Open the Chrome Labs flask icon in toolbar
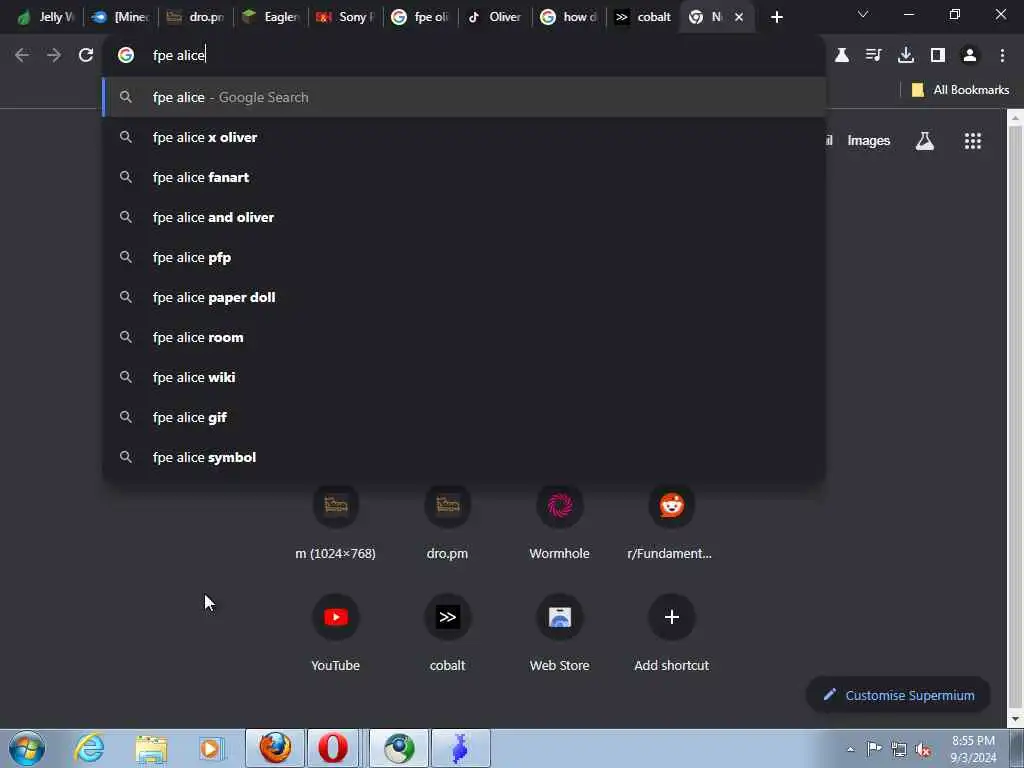Image resolution: width=1024 pixels, height=768 pixels. (x=842, y=56)
